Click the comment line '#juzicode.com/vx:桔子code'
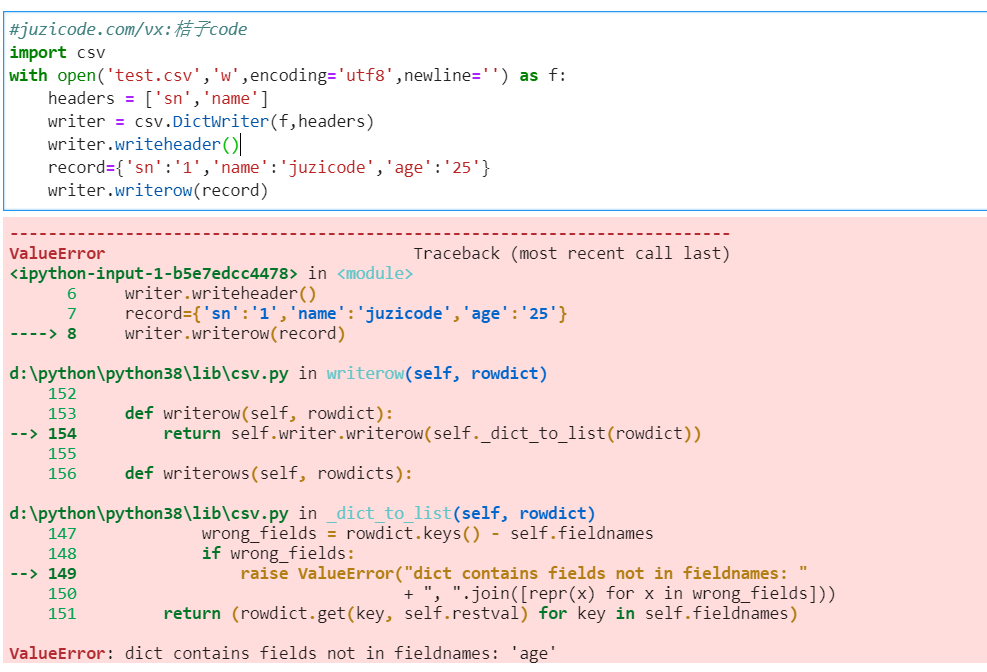 (x=128, y=30)
